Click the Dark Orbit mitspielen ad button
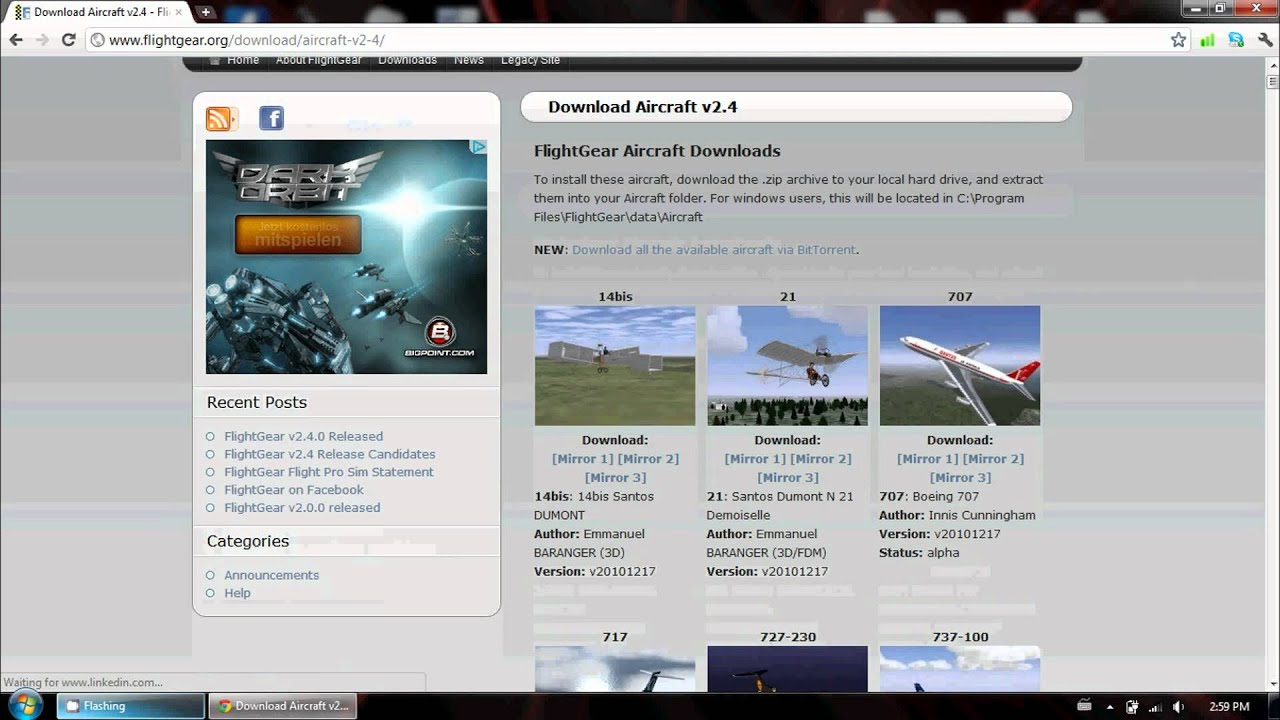 pos(298,235)
